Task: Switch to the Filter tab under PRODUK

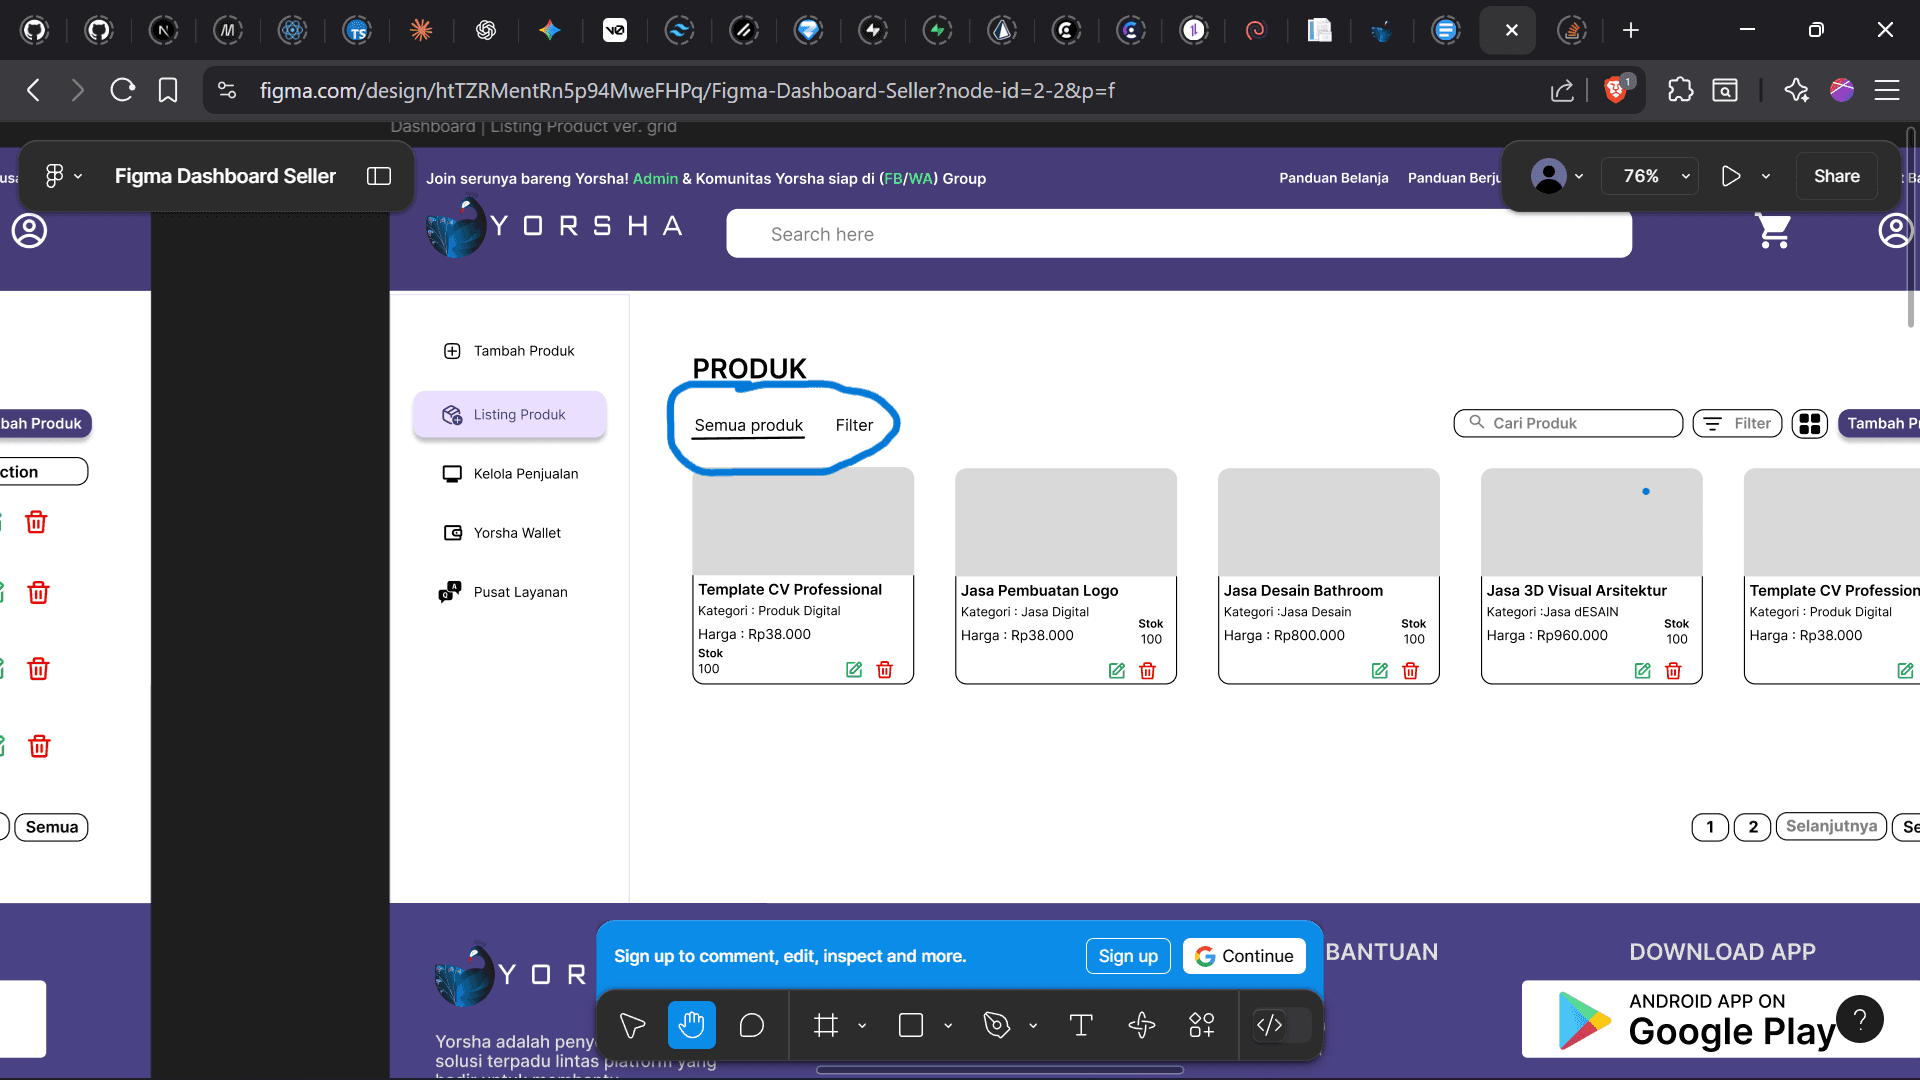Action: coord(854,425)
